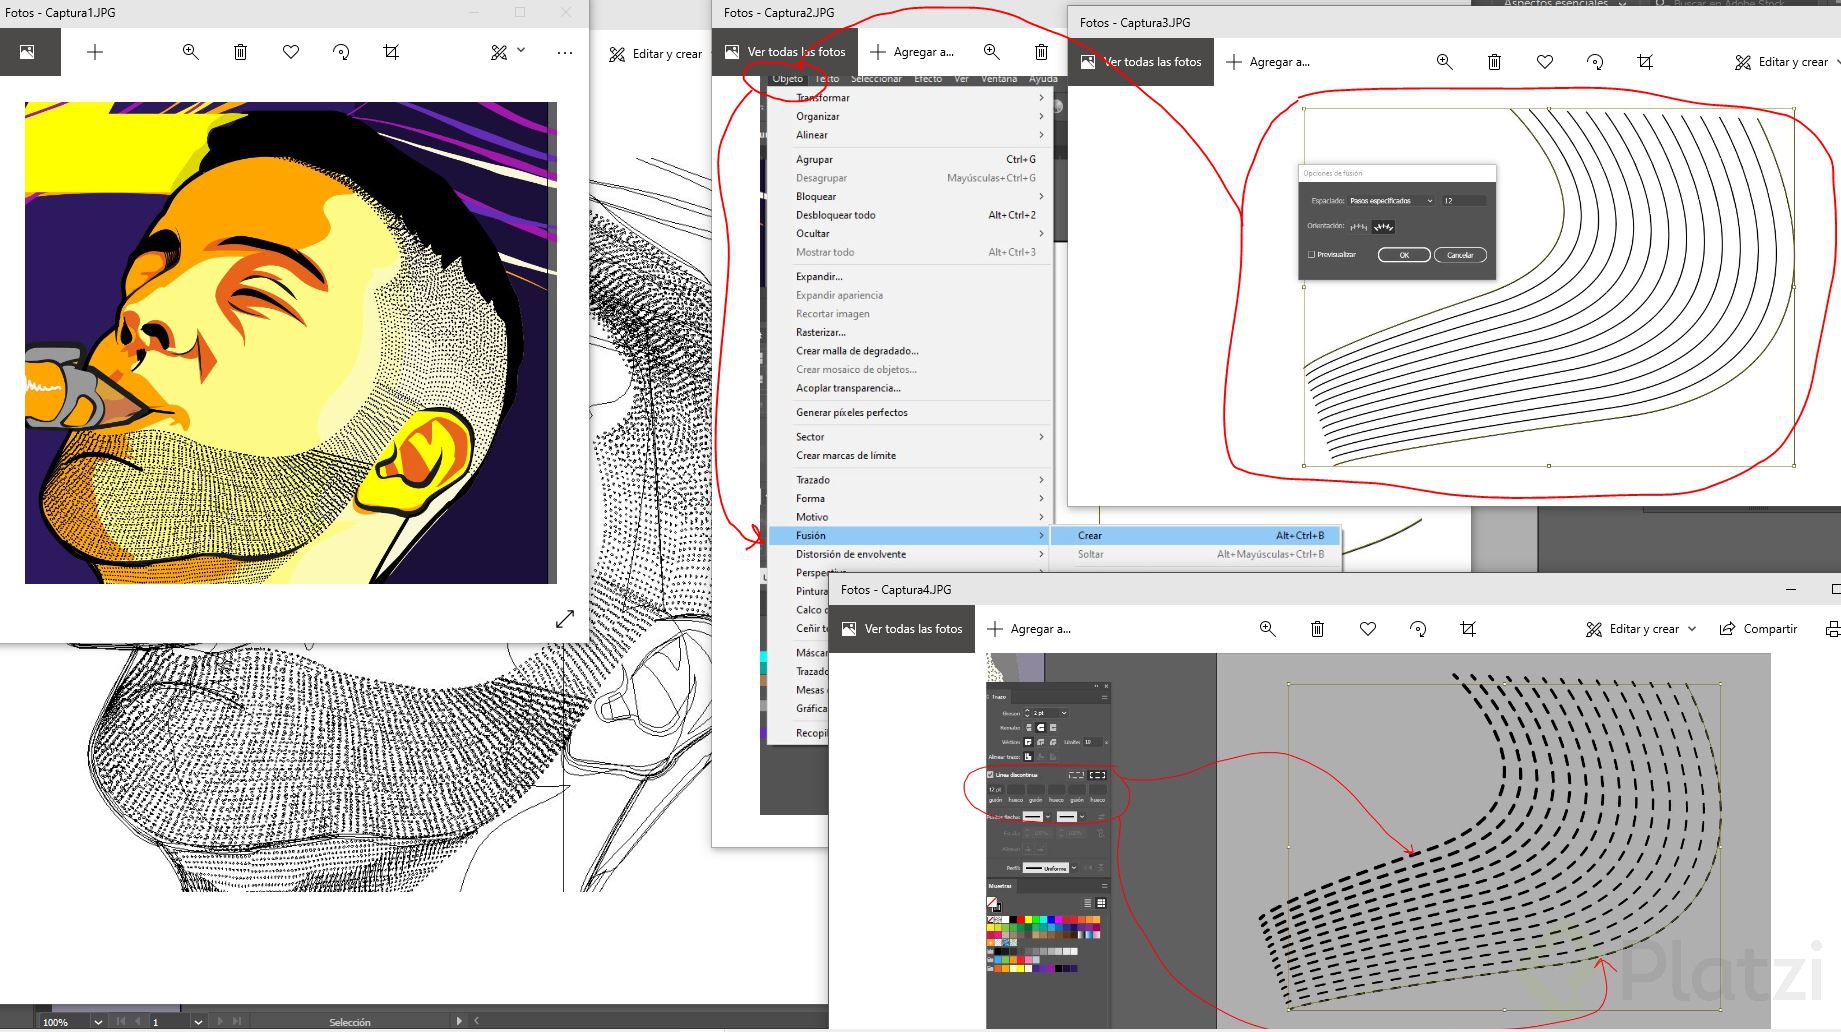Favorite the Captura1 photo with the heart
Screen dimensions: 1841x1032
(291, 52)
